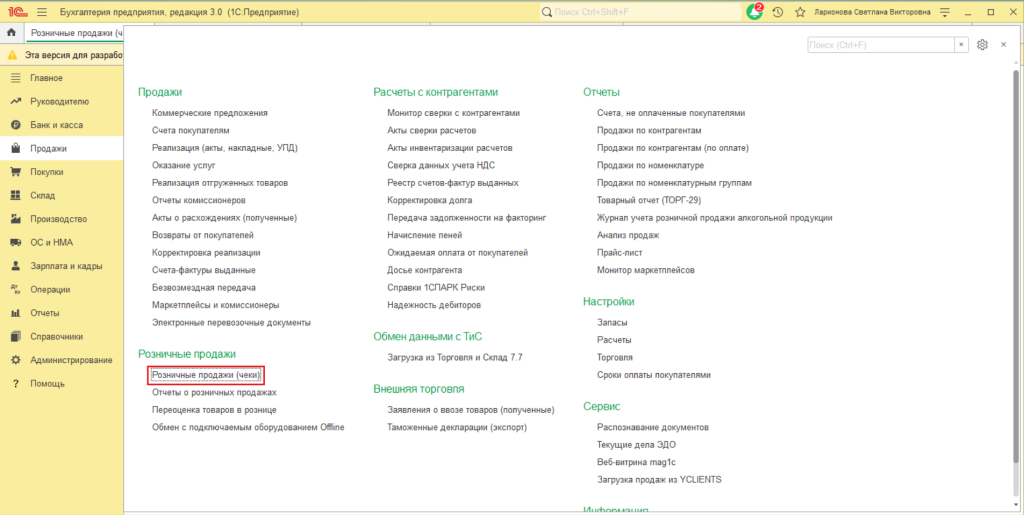The height and width of the screenshot is (515, 1024).
Task: Open Главное section in sidebar
Action: (x=46, y=78)
